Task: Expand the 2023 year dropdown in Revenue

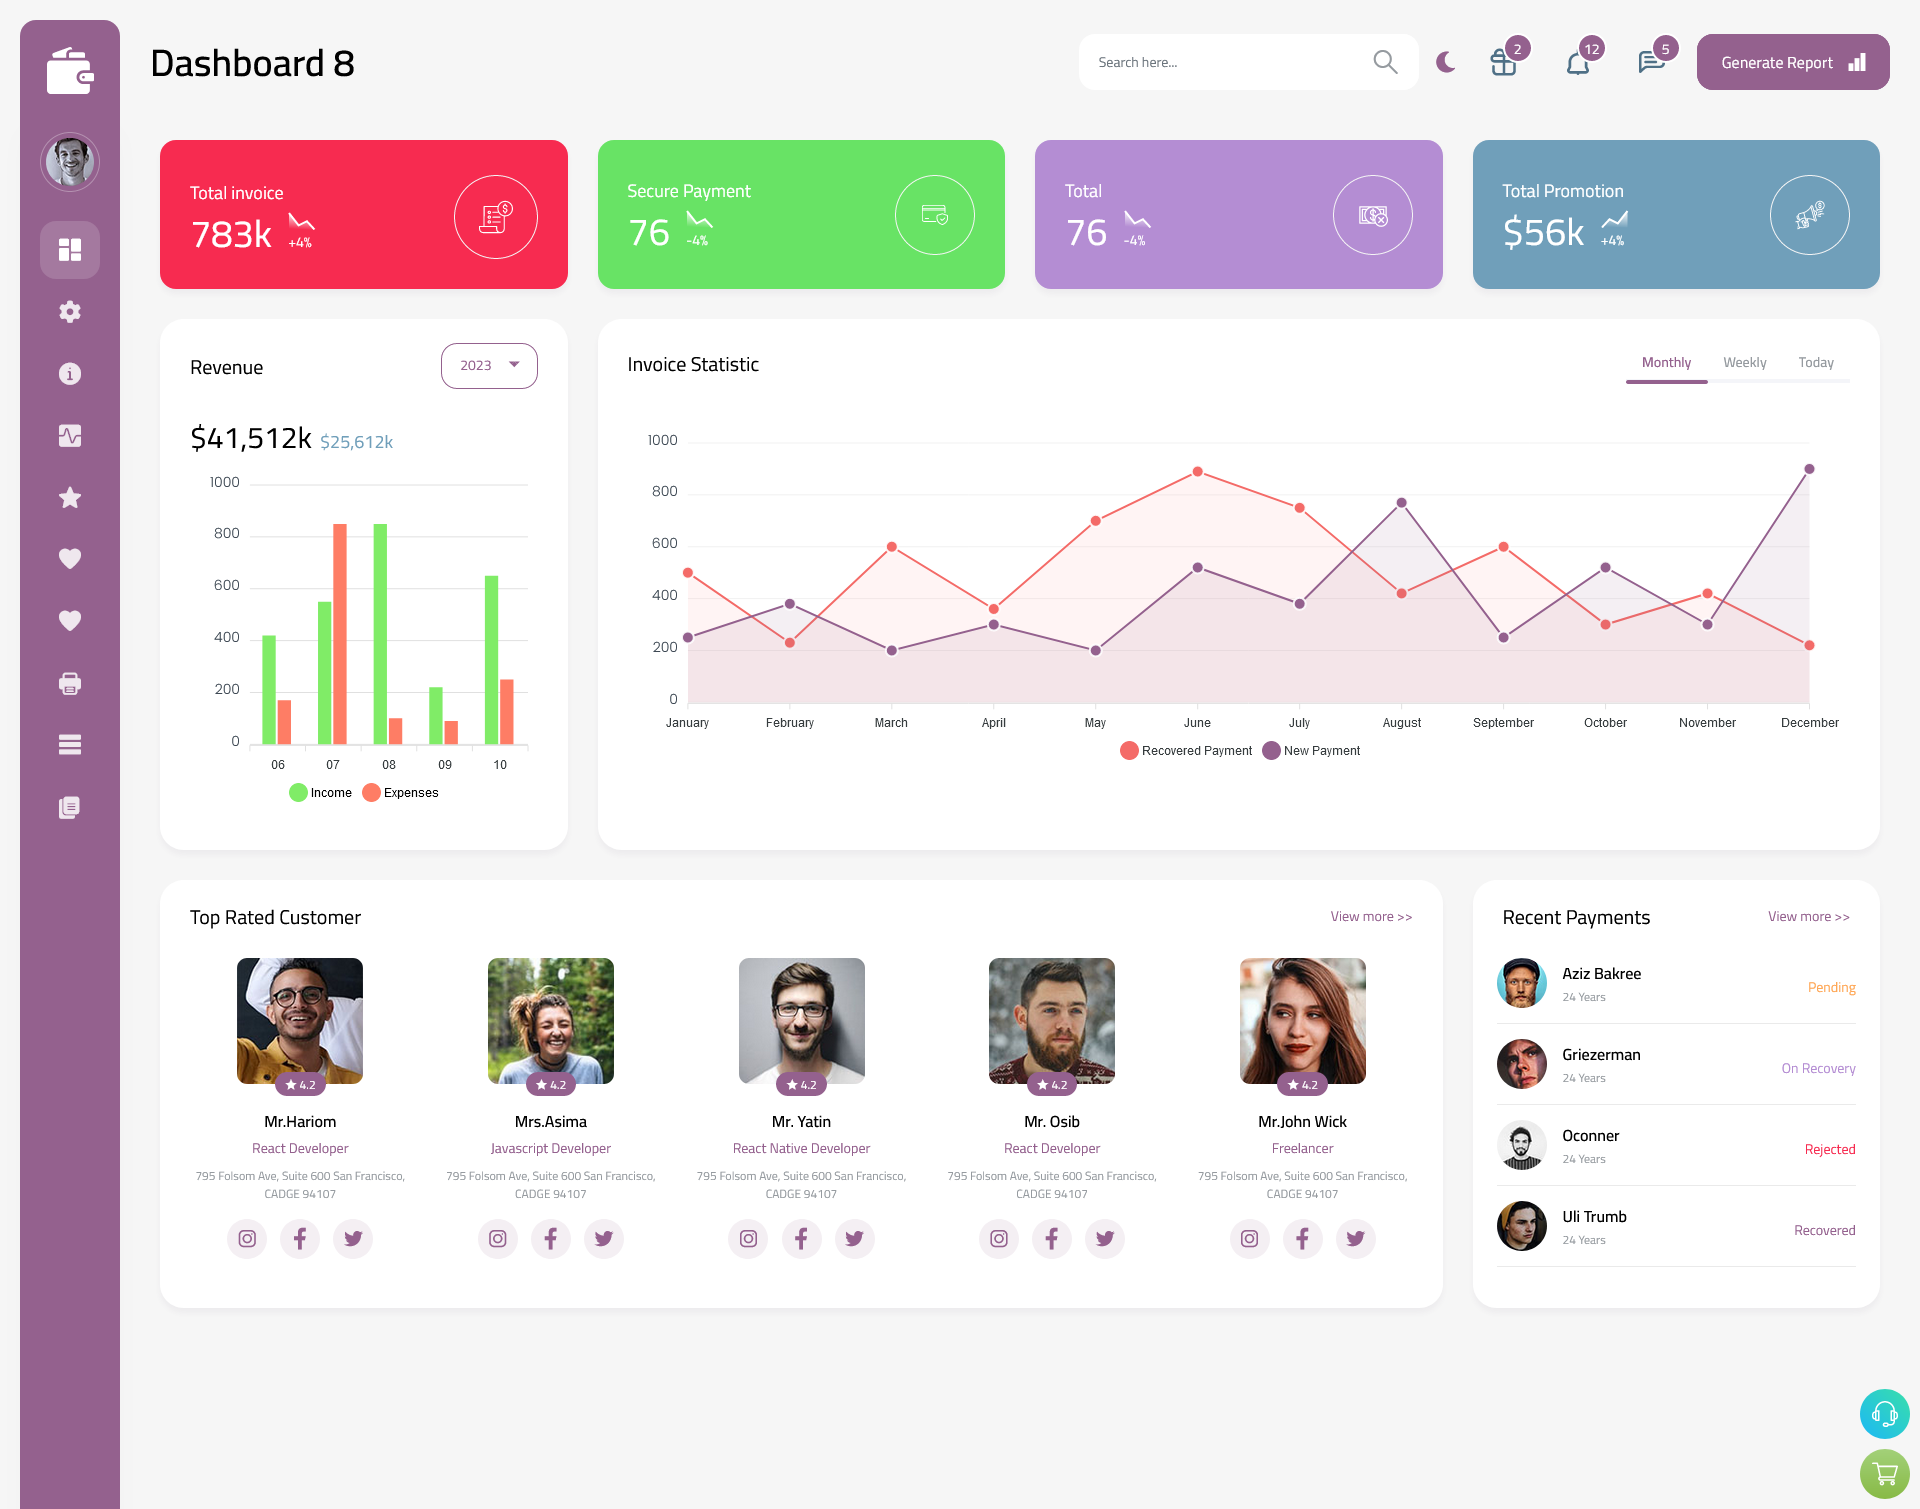Action: pos(488,365)
